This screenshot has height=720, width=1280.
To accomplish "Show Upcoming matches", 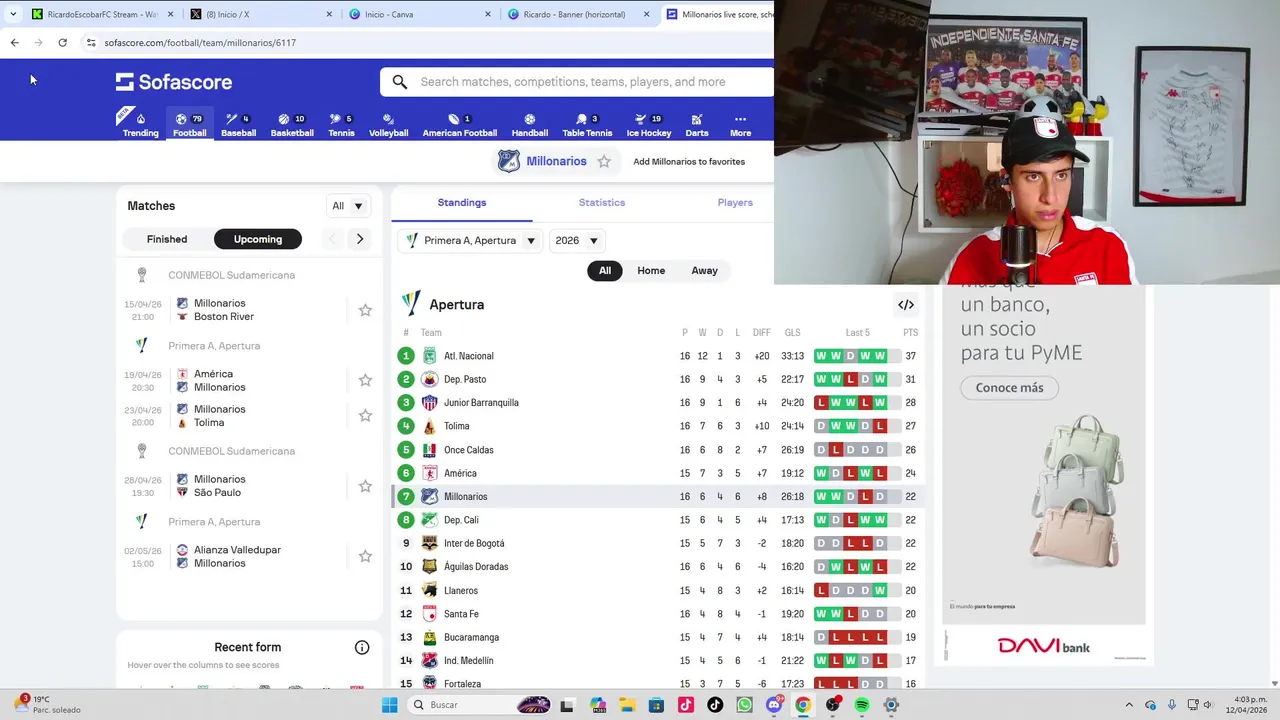I will click(258, 239).
